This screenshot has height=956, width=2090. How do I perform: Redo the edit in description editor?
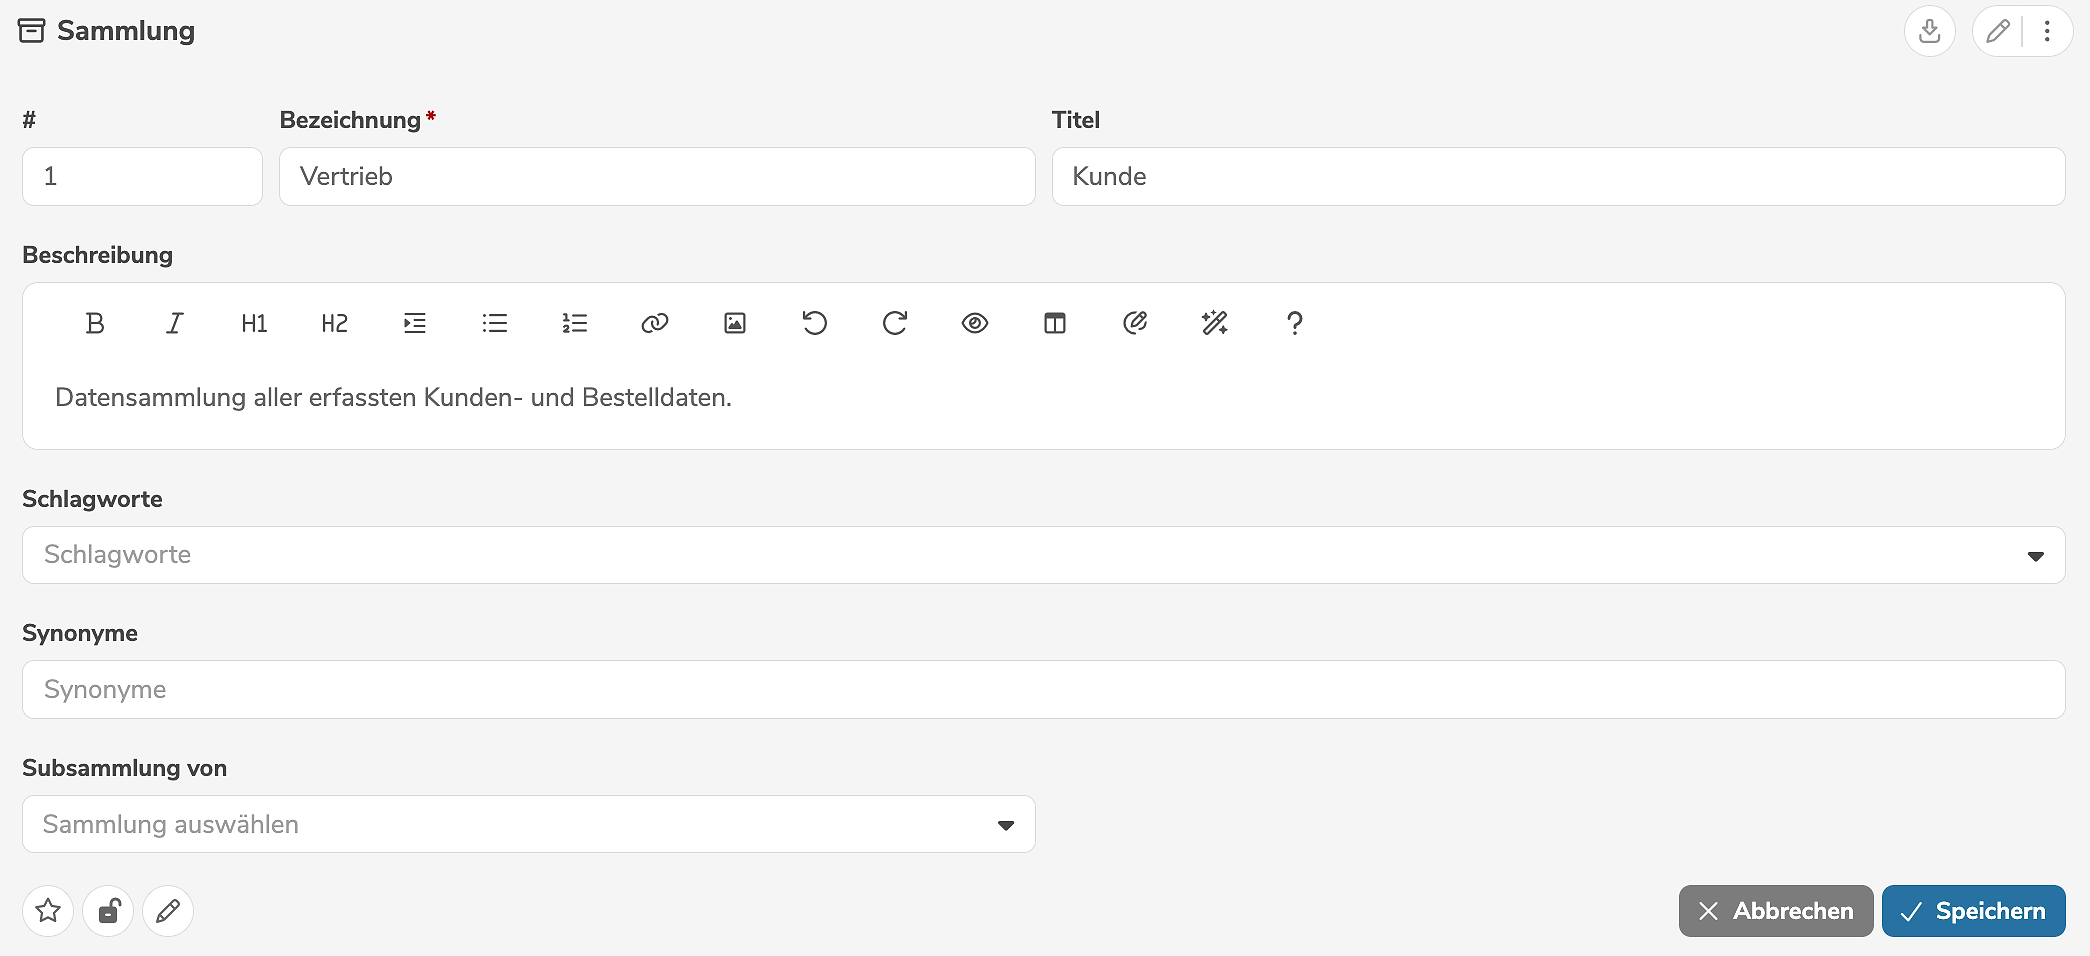pos(895,323)
